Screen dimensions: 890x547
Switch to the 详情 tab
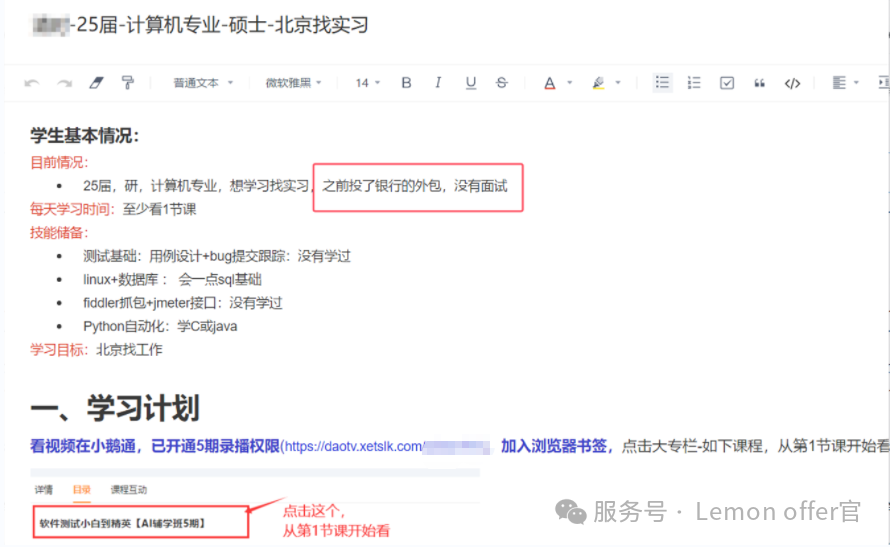(44, 490)
